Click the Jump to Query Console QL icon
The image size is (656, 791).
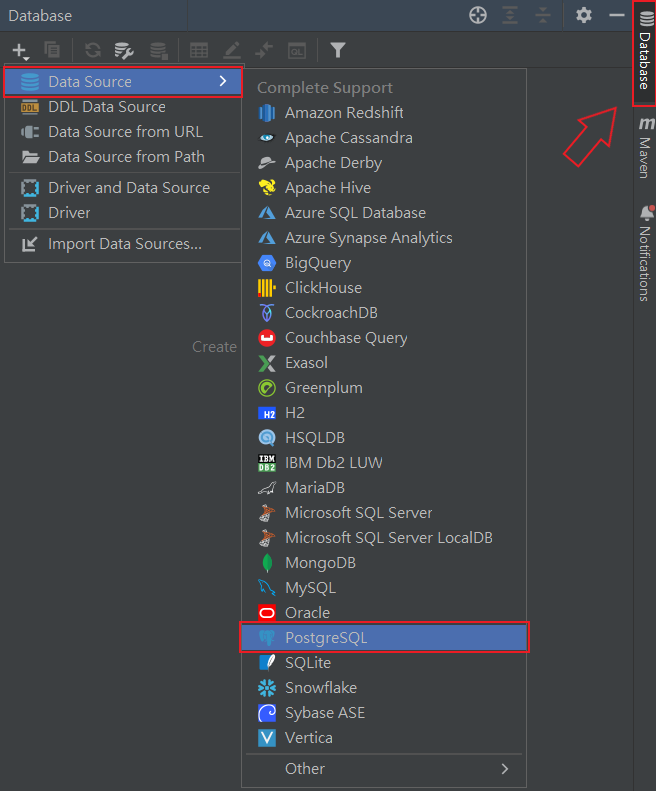(297, 50)
